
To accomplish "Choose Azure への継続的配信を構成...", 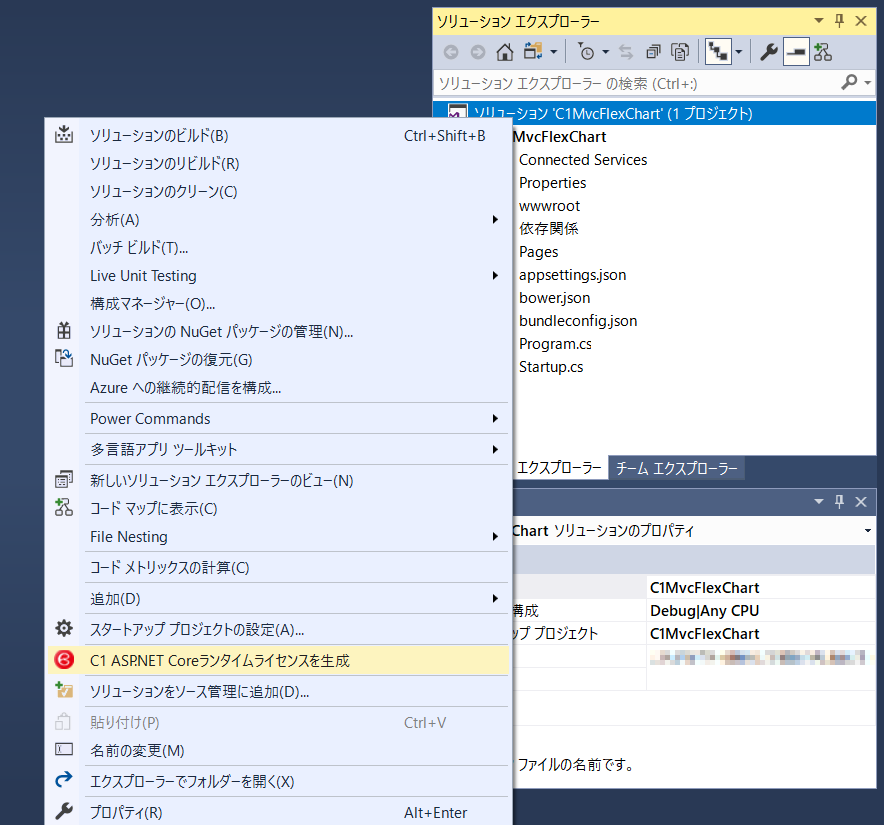I will (279, 388).
